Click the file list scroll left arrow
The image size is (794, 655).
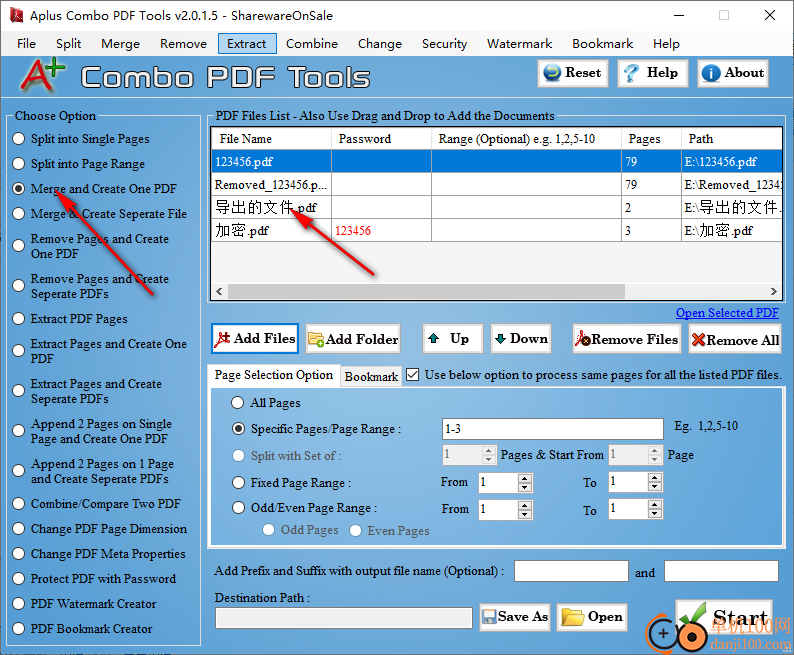pyautogui.click(x=219, y=291)
